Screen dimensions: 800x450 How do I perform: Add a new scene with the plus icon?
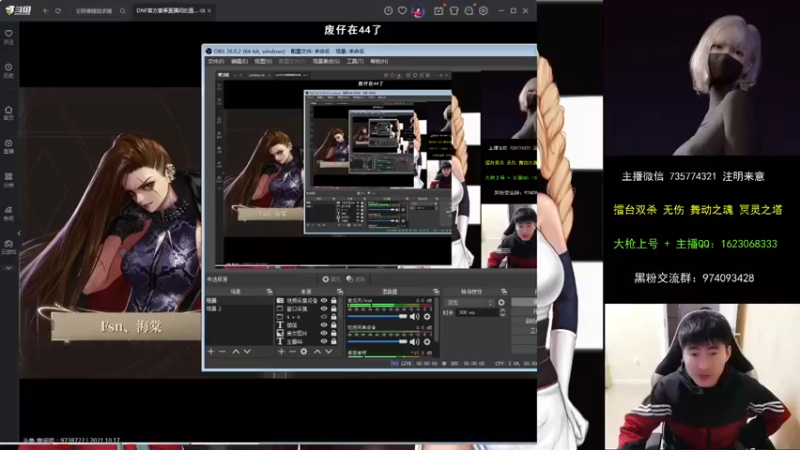211,352
